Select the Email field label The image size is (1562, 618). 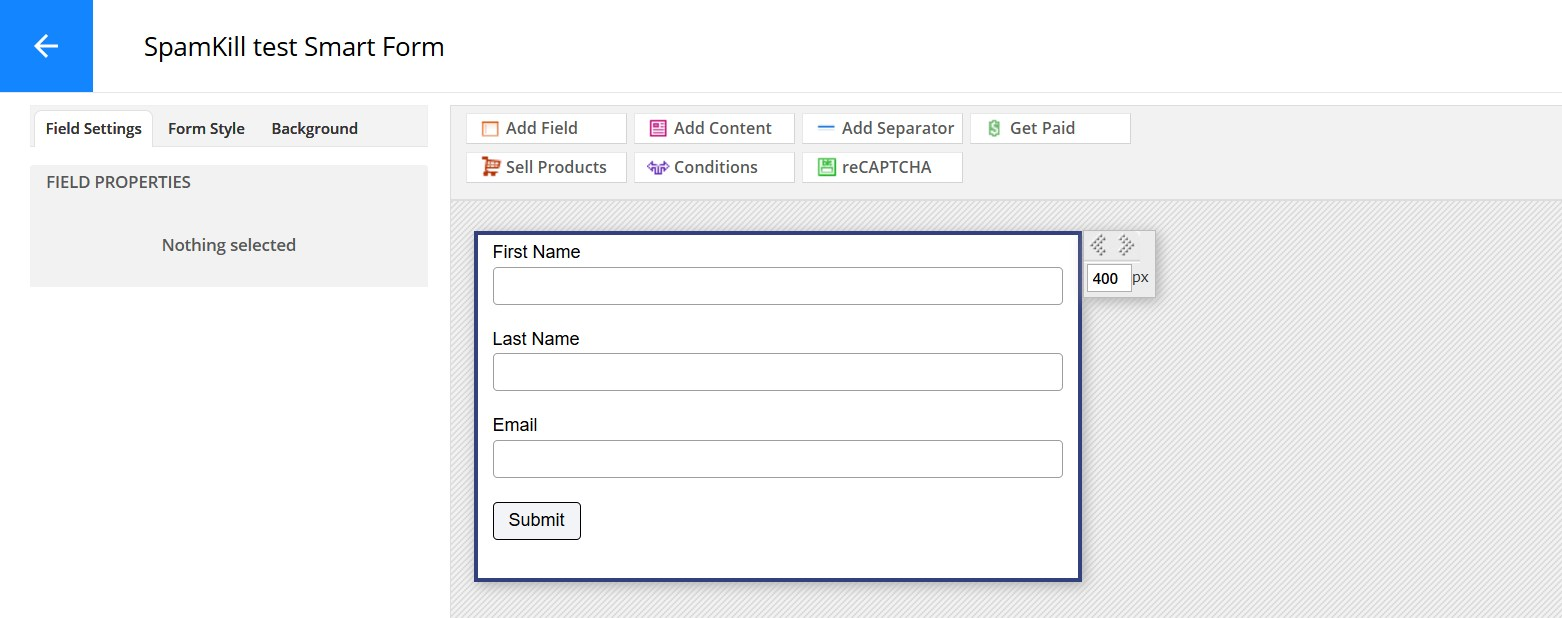click(x=515, y=425)
